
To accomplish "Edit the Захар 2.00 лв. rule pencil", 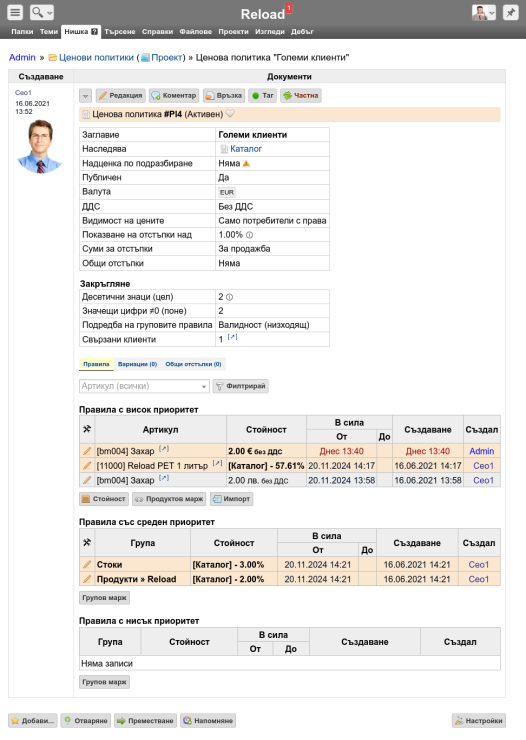I will tap(87, 480).
